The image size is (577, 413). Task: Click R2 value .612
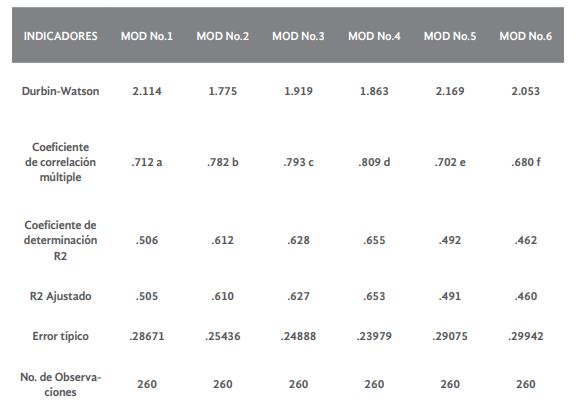223,240
